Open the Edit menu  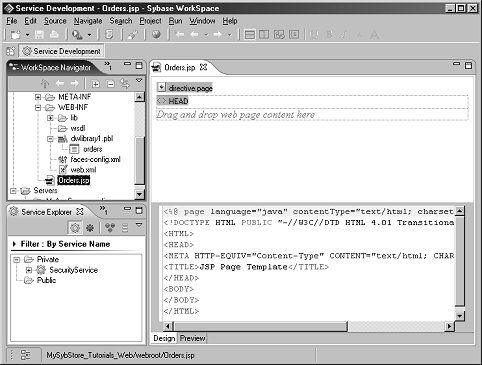pyautogui.click(x=30, y=21)
